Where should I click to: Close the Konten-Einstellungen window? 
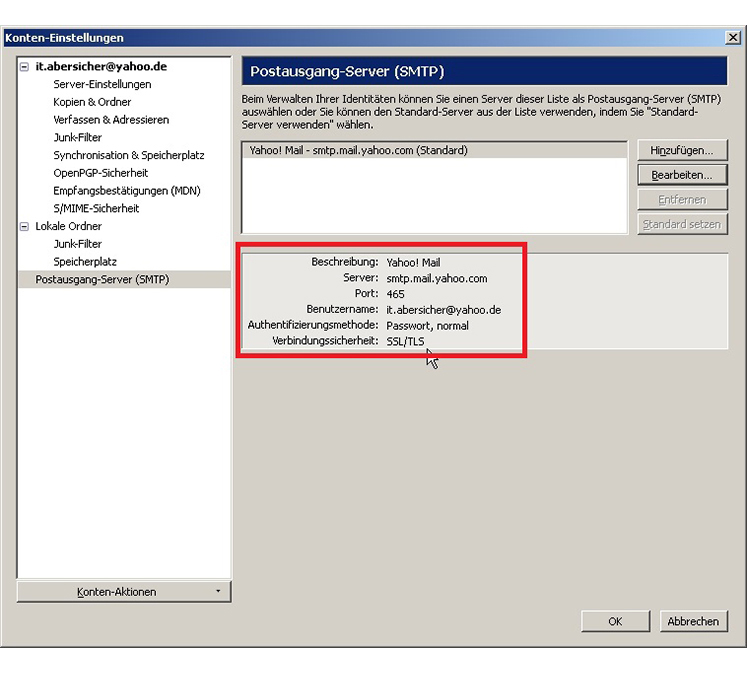(x=732, y=38)
